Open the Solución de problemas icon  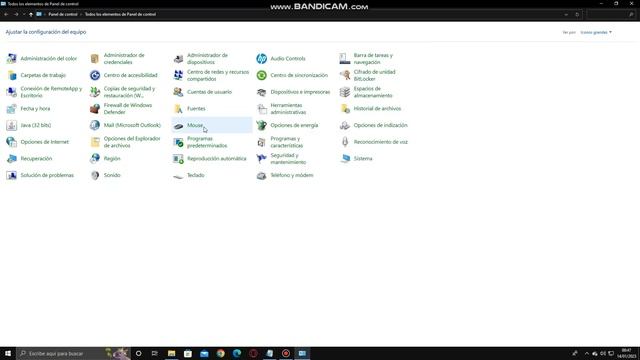click(x=11, y=175)
